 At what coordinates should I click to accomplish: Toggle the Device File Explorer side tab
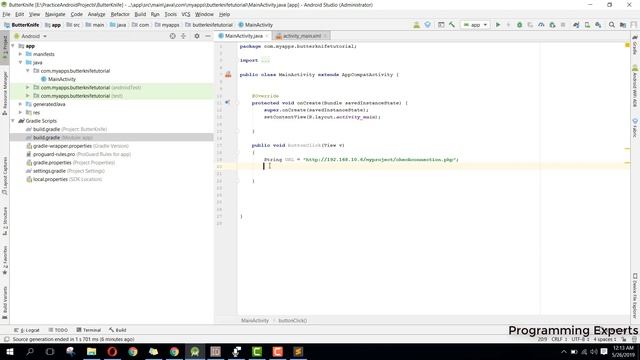click(635, 296)
